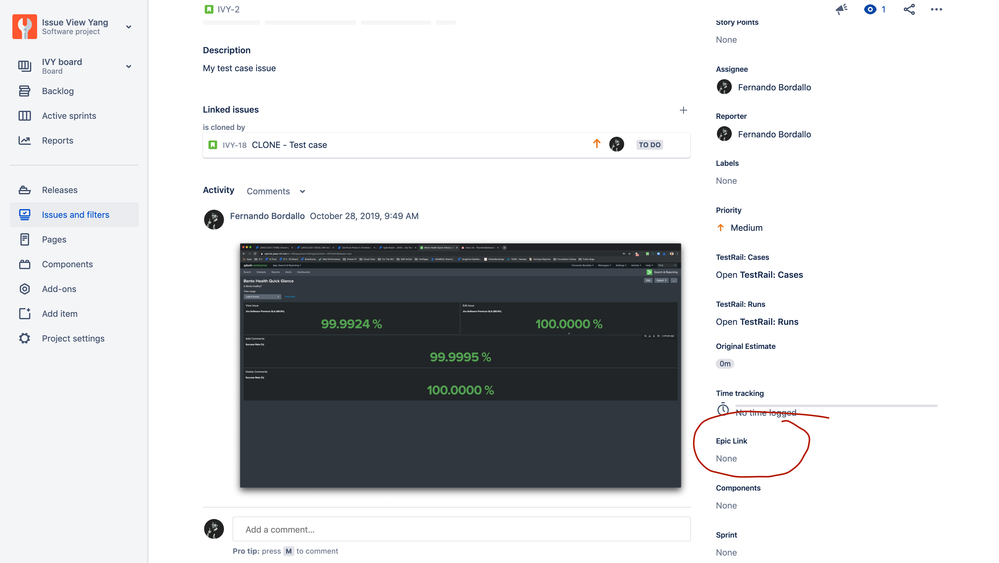Image resolution: width=999 pixels, height=563 pixels.
Task: Change the Medium priority value
Action: pyautogui.click(x=739, y=228)
